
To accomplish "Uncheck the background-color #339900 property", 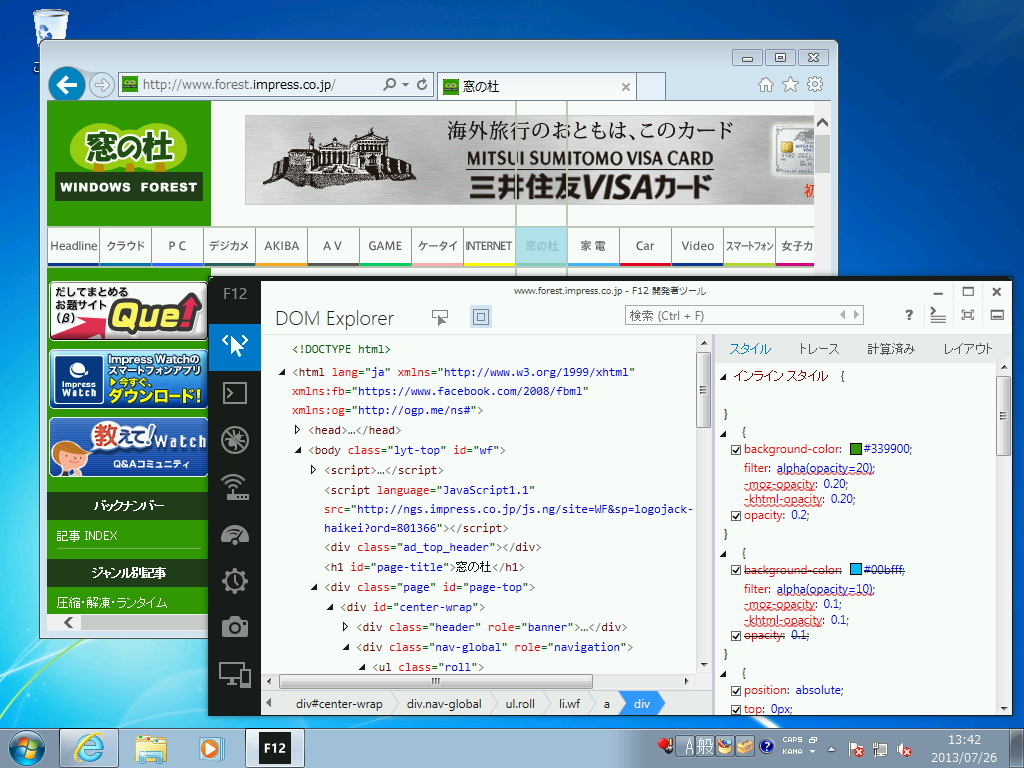I will coord(736,450).
